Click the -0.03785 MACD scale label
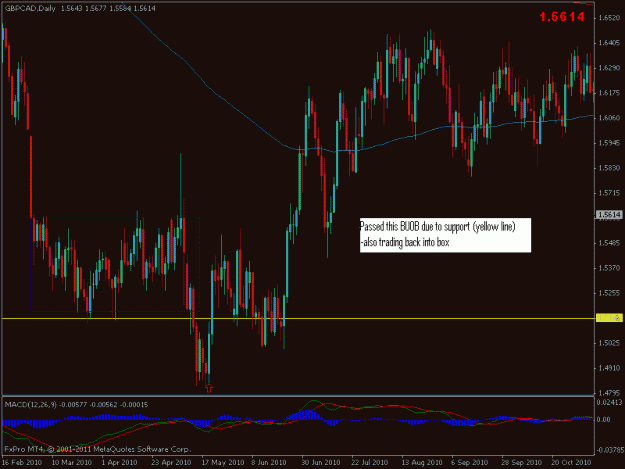 pyautogui.click(x=610, y=450)
